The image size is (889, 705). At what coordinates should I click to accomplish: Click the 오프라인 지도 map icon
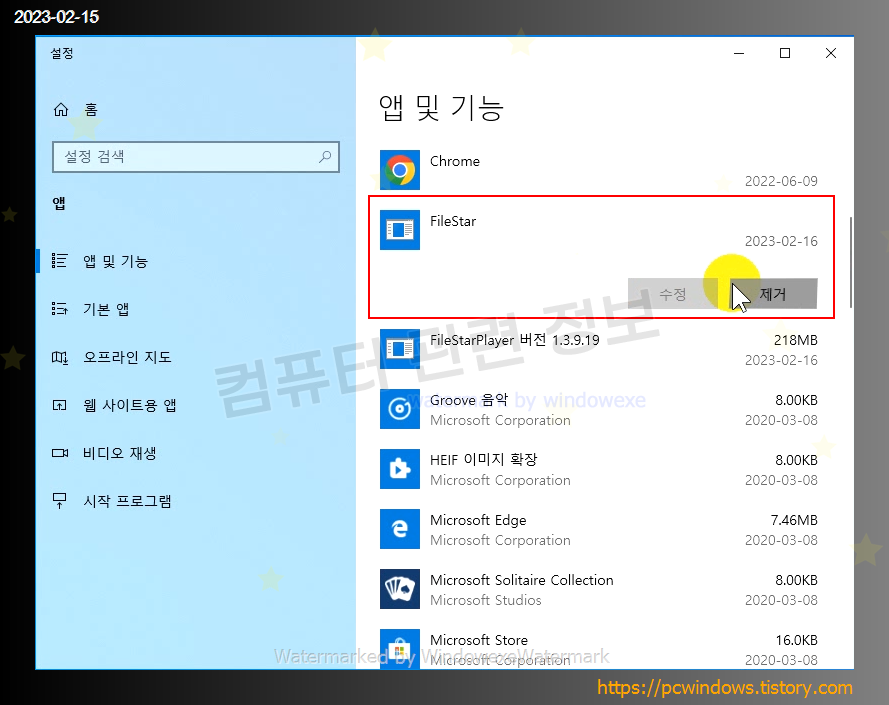(x=60, y=357)
